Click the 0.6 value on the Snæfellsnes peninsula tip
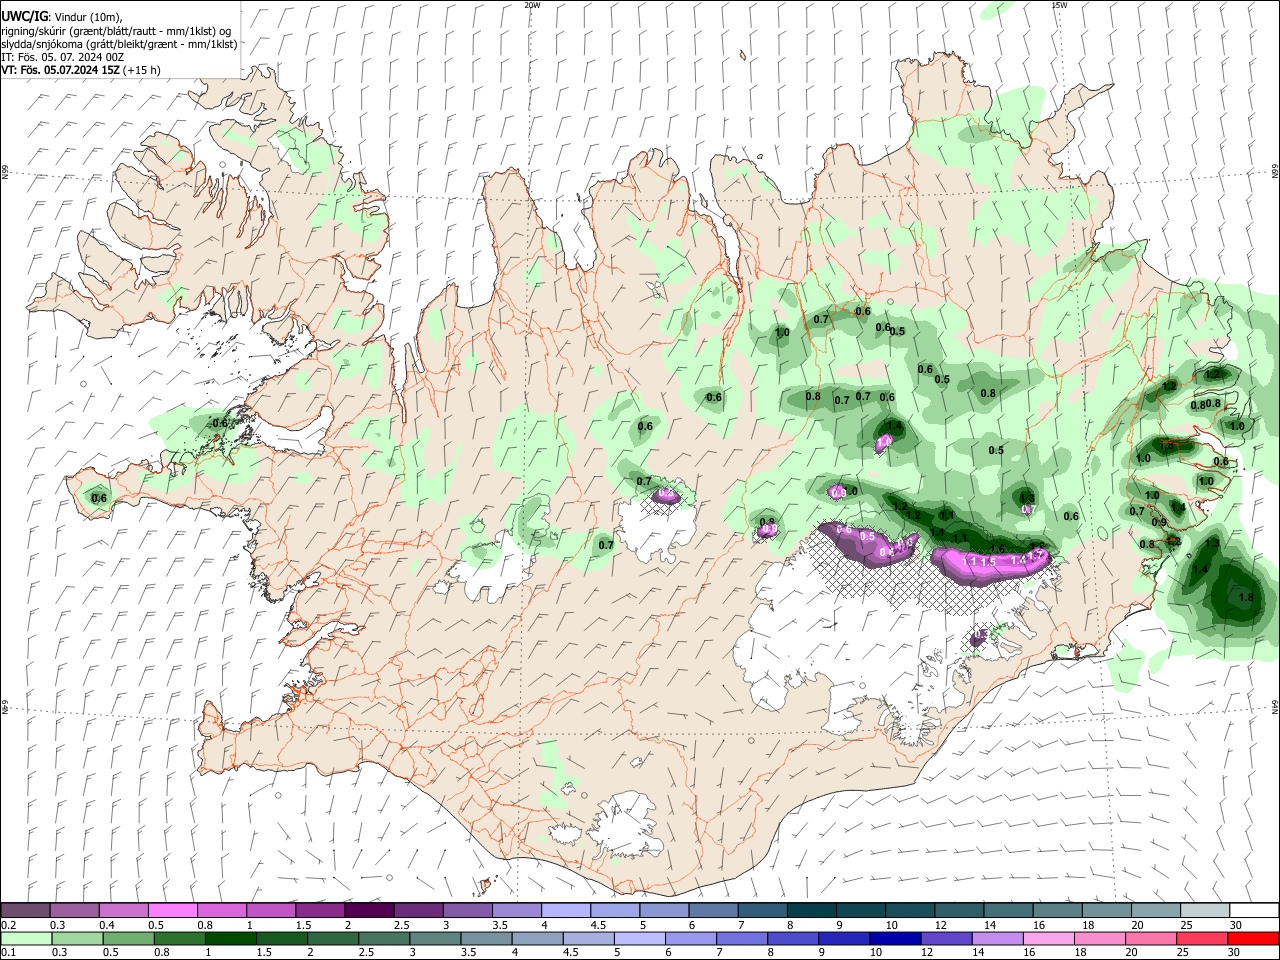The height and width of the screenshot is (960, 1280). [x=99, y=498]
